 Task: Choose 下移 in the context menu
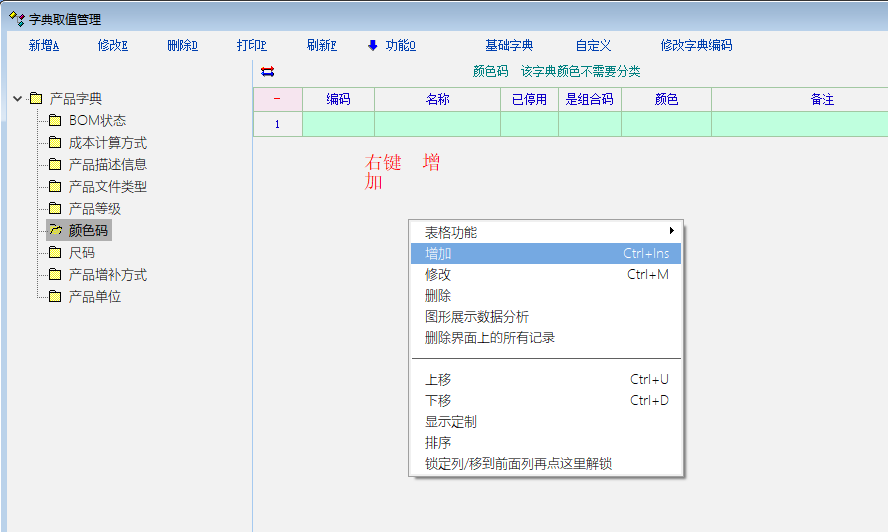546,400
